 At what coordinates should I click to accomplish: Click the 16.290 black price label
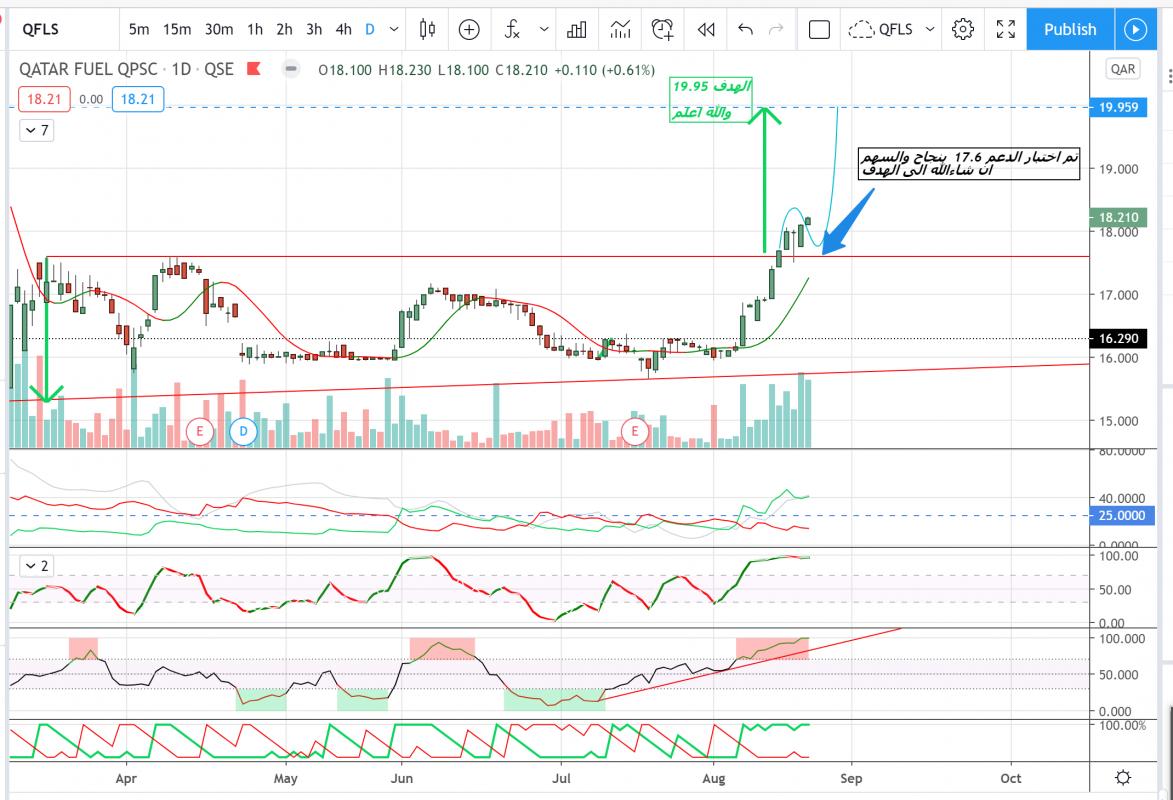pos(1118,338)
